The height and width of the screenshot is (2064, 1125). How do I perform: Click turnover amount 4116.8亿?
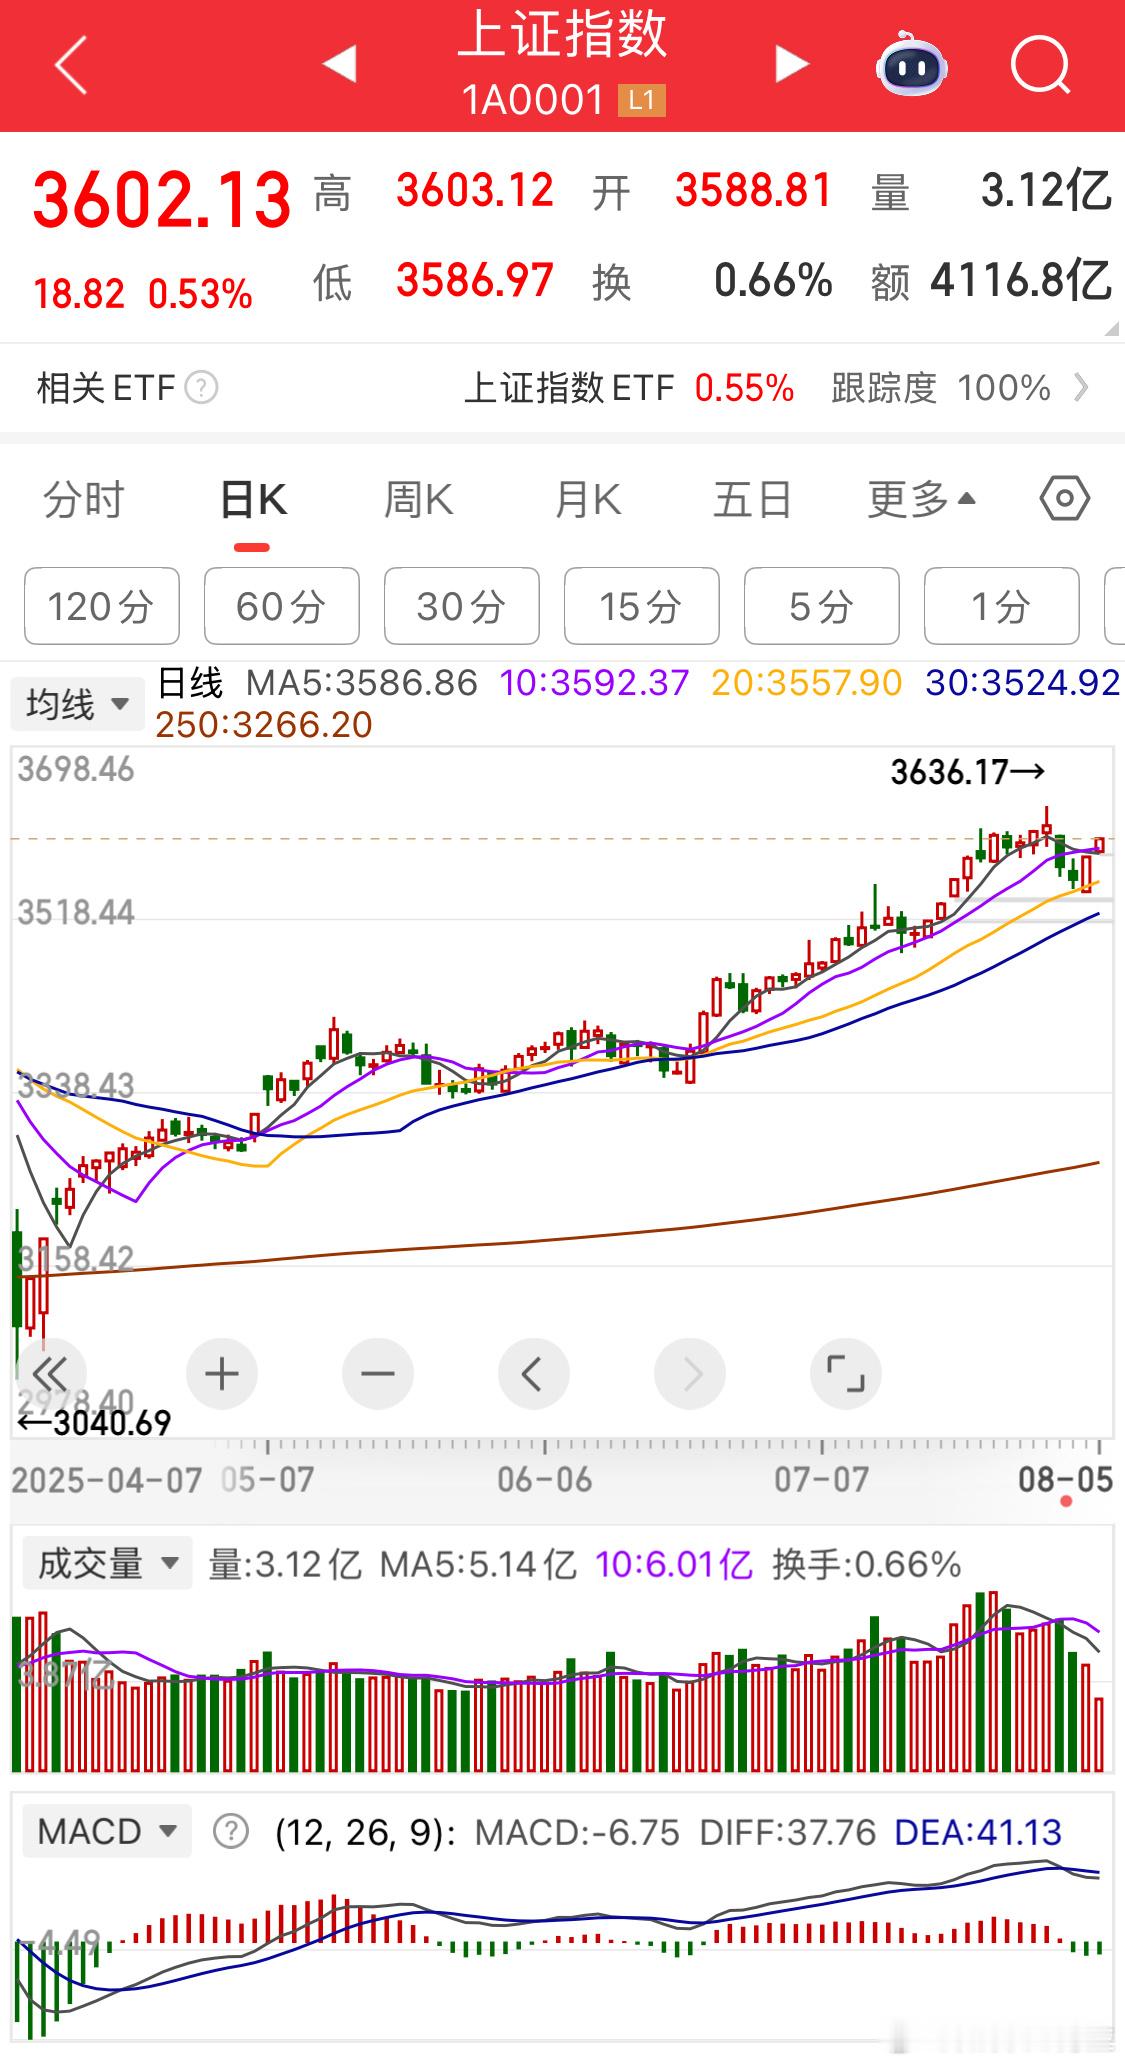(1021, 280)
